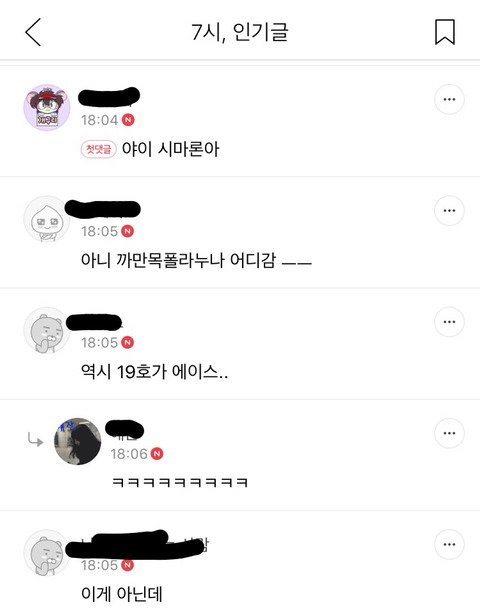The height and width of the screenshot is (614, 480).
Task: Open the photo avatar of the reply commenter
Action: coord(77,441)
